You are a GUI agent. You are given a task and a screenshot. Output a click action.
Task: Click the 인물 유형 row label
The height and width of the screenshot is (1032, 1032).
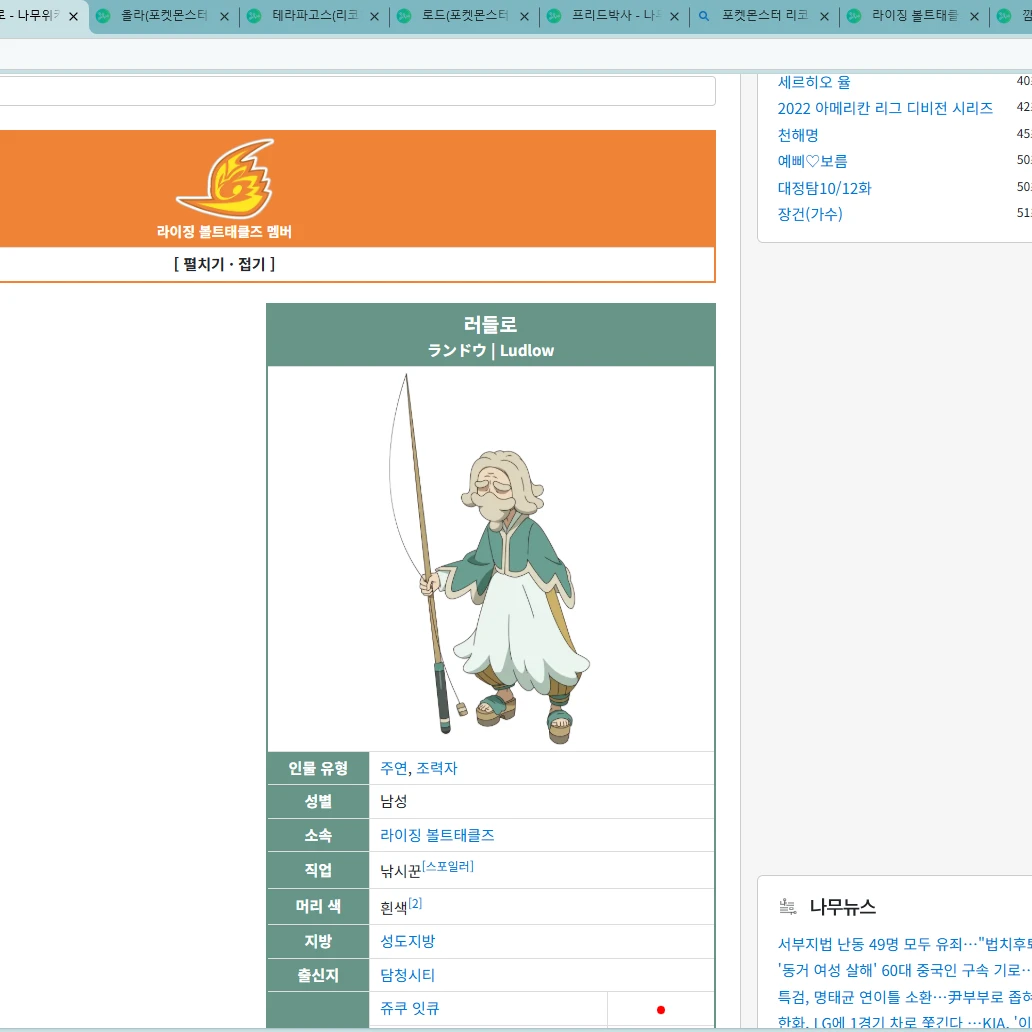318,768
